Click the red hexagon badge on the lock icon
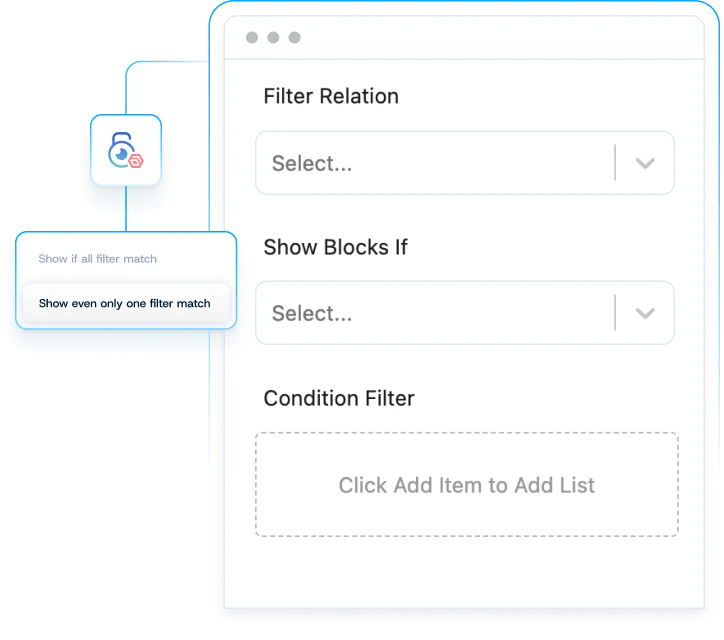 pyautogui.click(x=137, y=160)
